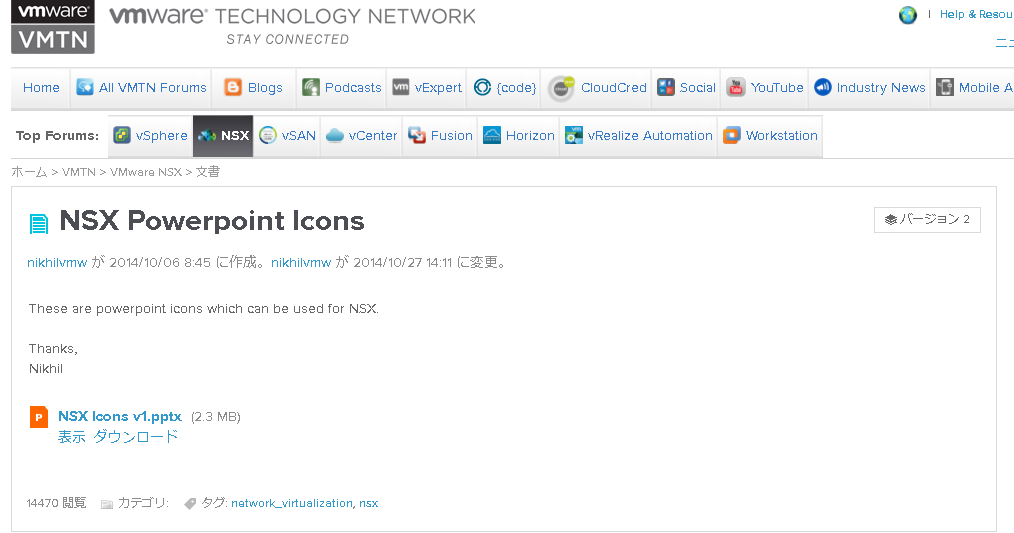Click the ダウンロード download link
Viewport: 1014px width, 533px height.
(136, 437)
